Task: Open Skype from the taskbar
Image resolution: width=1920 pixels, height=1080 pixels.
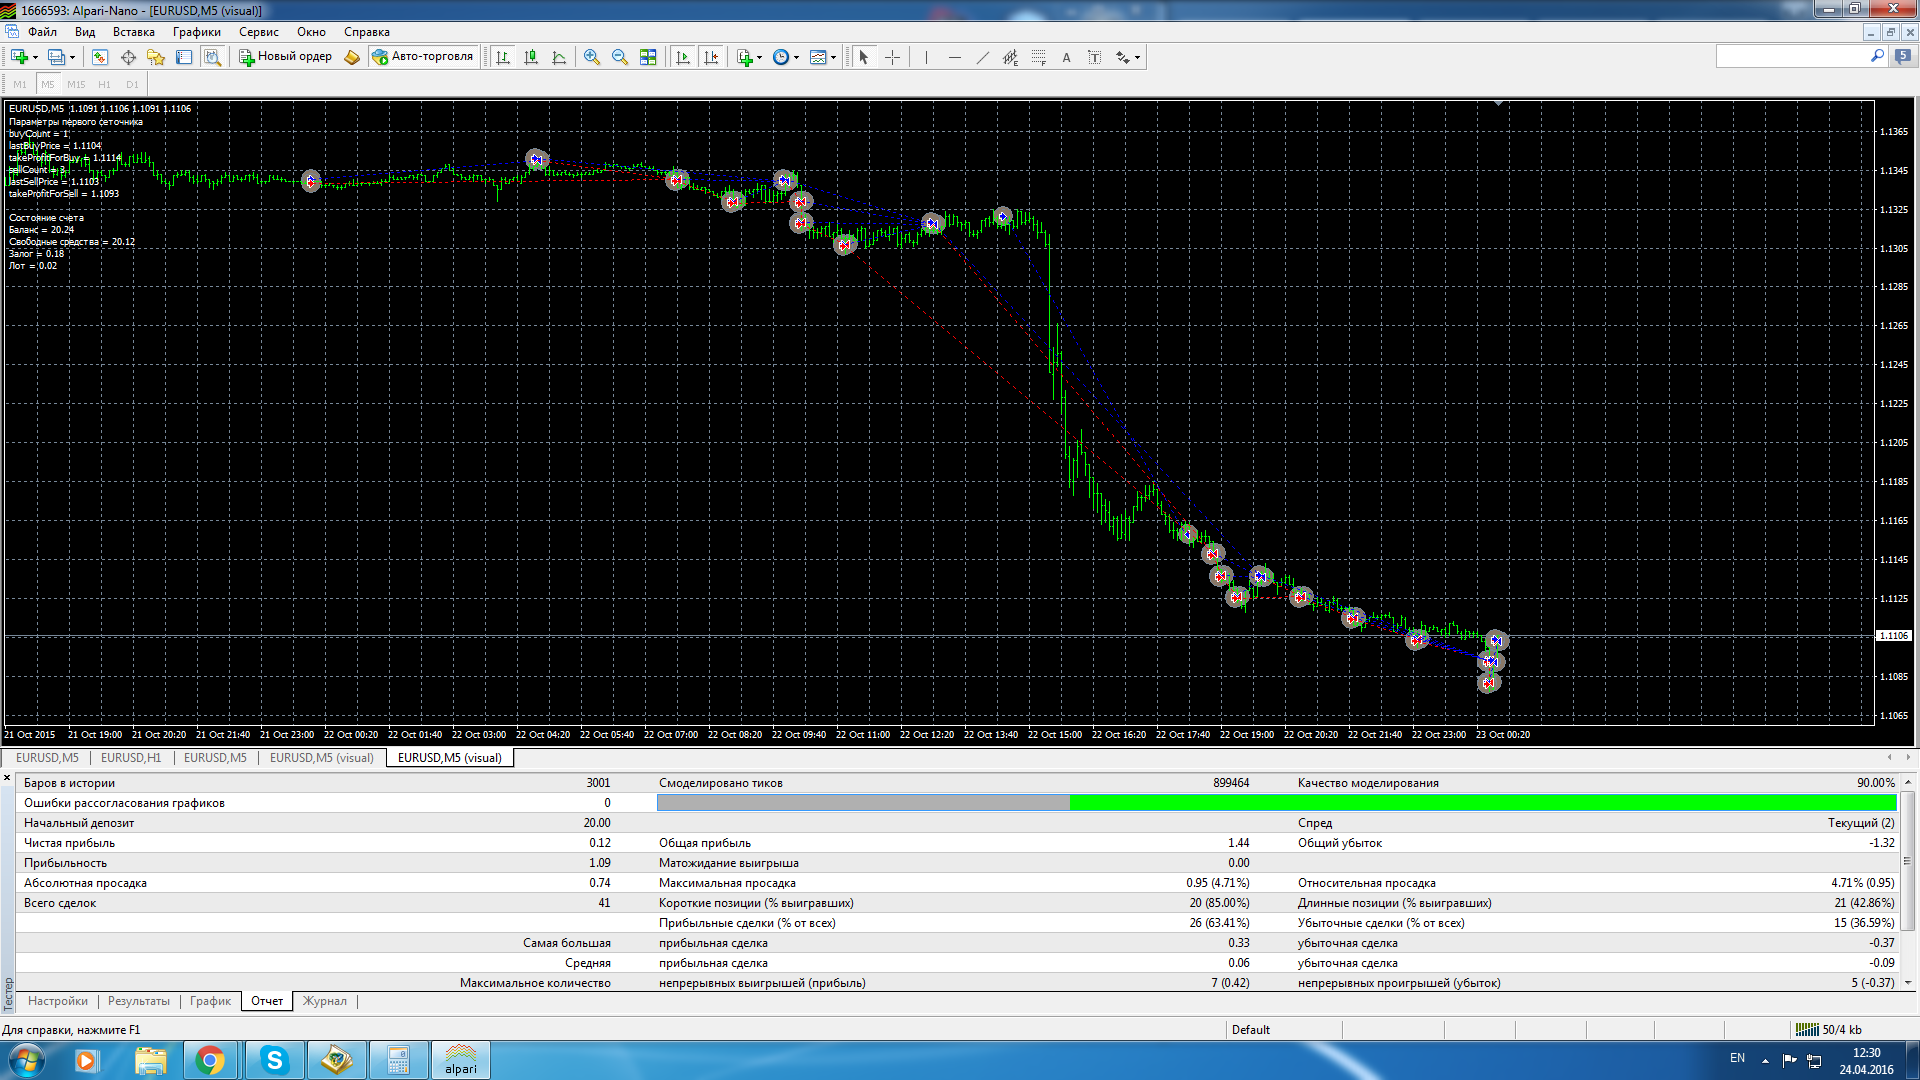Action: [x=274, y=1061]
